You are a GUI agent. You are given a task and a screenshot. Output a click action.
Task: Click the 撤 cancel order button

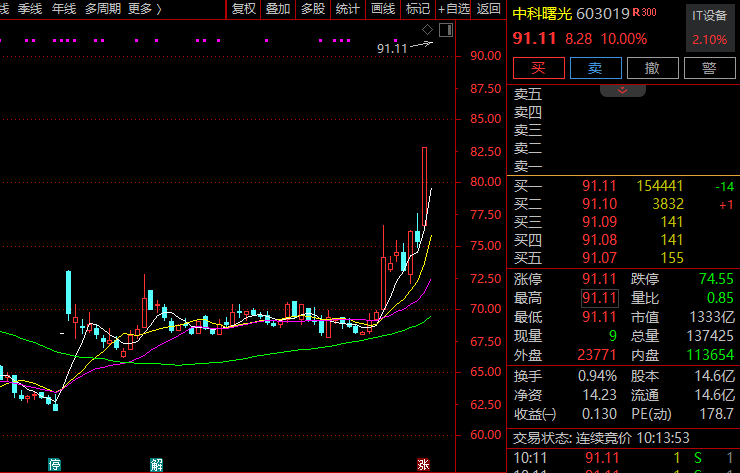653,68
